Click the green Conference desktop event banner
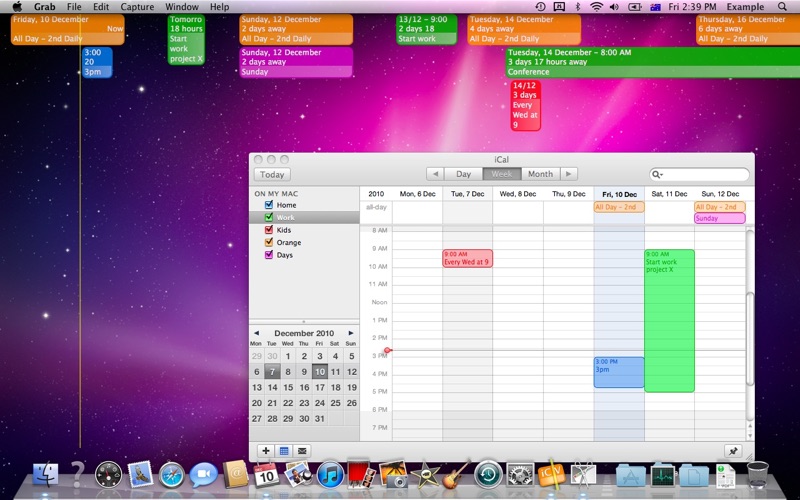Image resolution: width=800 pixels, height=500 pixels. (x=653, y=62)
